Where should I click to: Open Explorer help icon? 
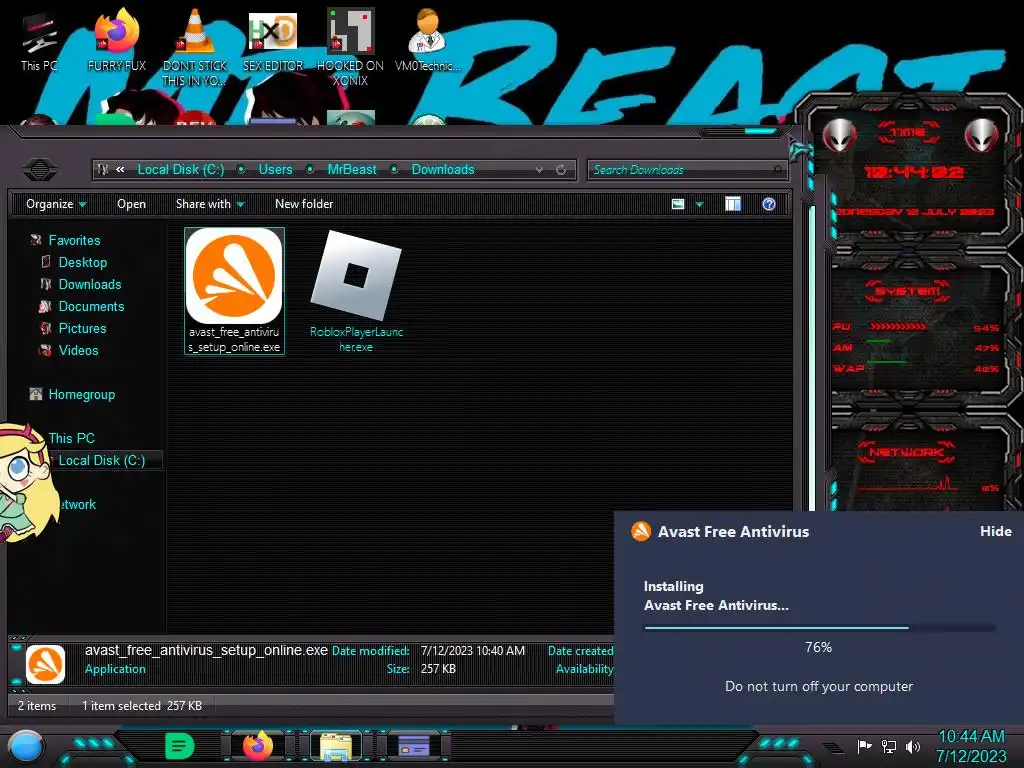pyautogui.click(x=769, y=204)
